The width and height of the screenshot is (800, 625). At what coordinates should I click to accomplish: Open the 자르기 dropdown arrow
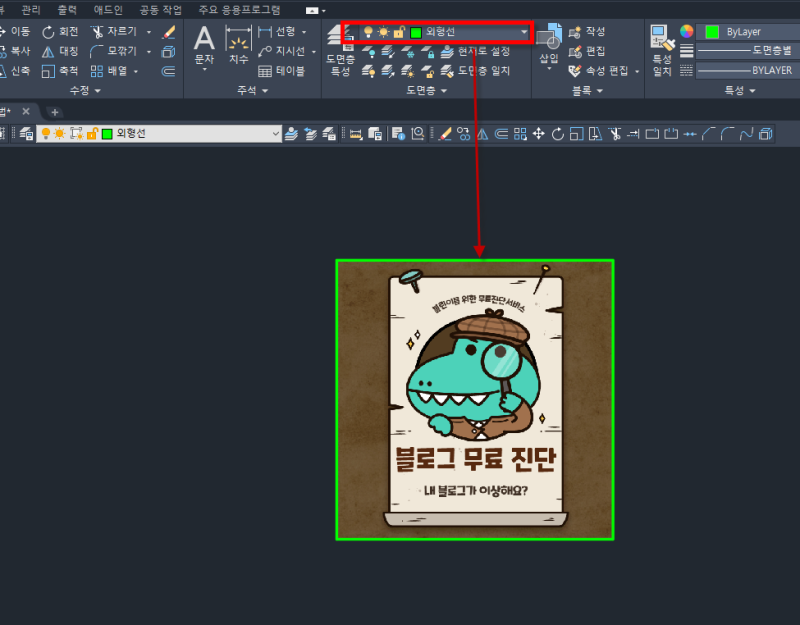click(149, 32)
